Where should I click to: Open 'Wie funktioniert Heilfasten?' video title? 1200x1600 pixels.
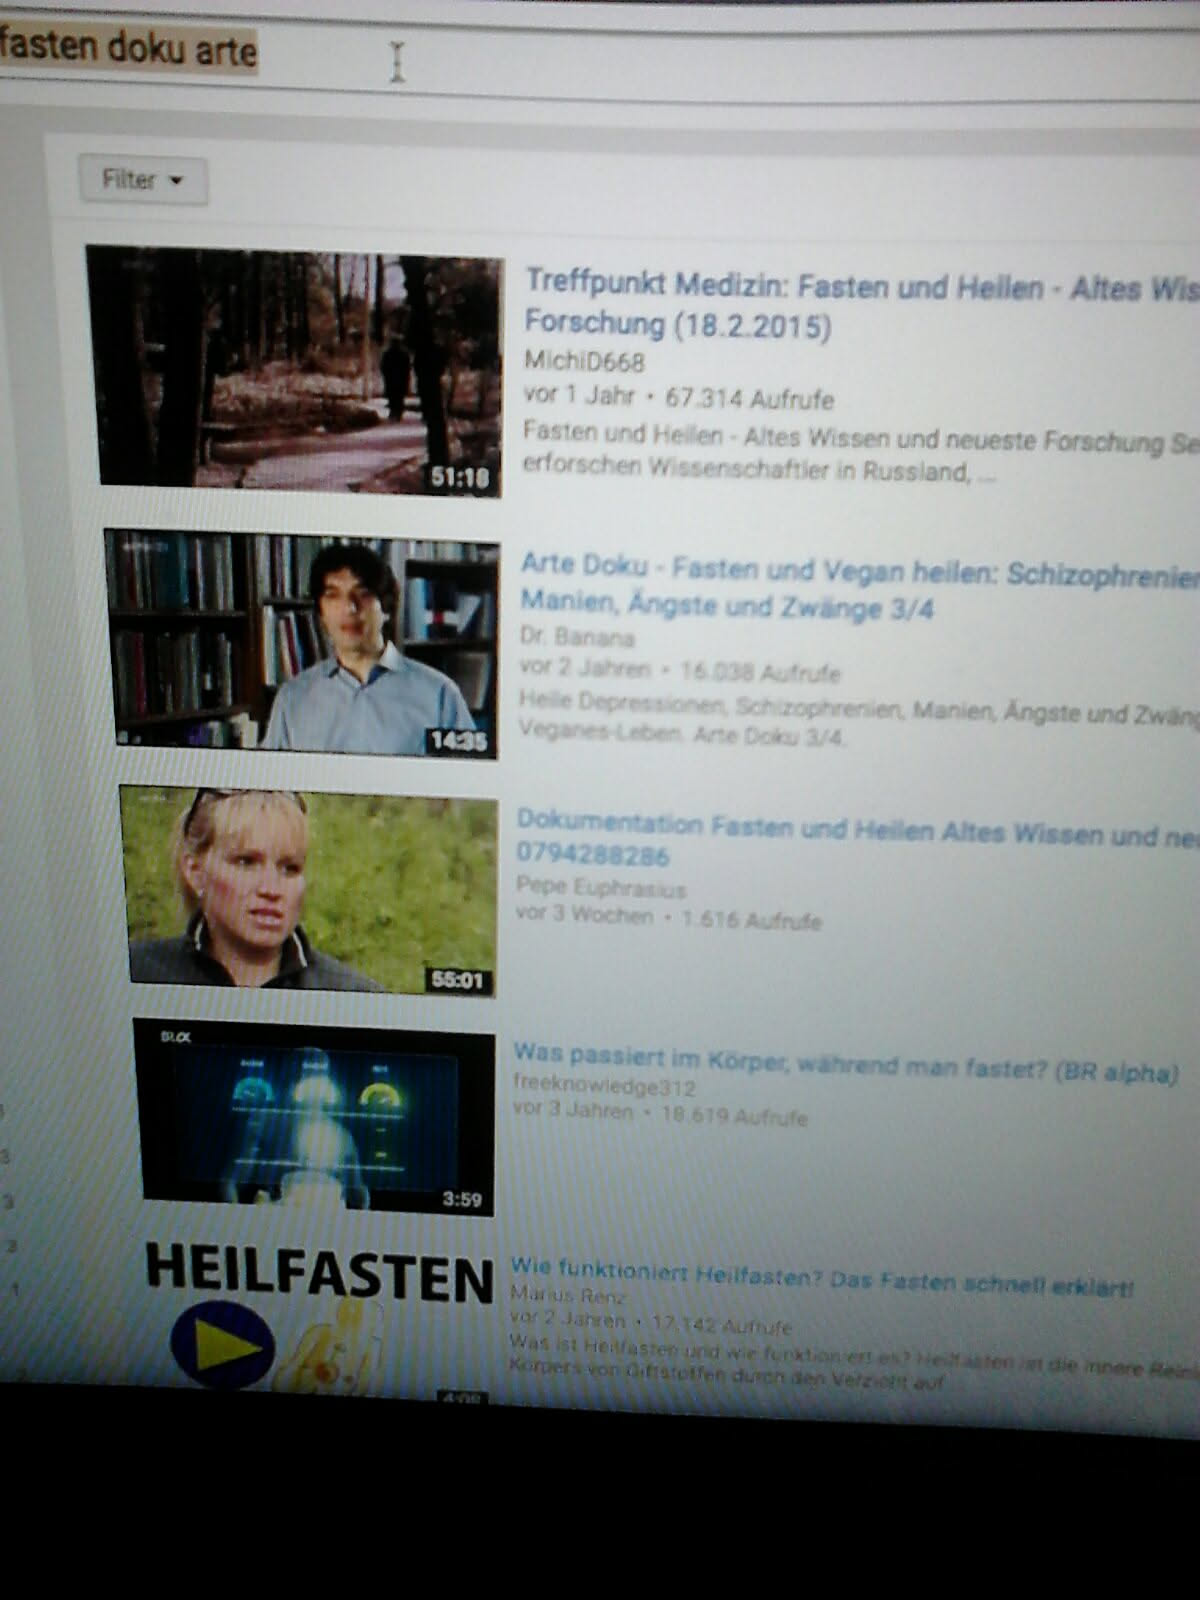click(822, 1278)
